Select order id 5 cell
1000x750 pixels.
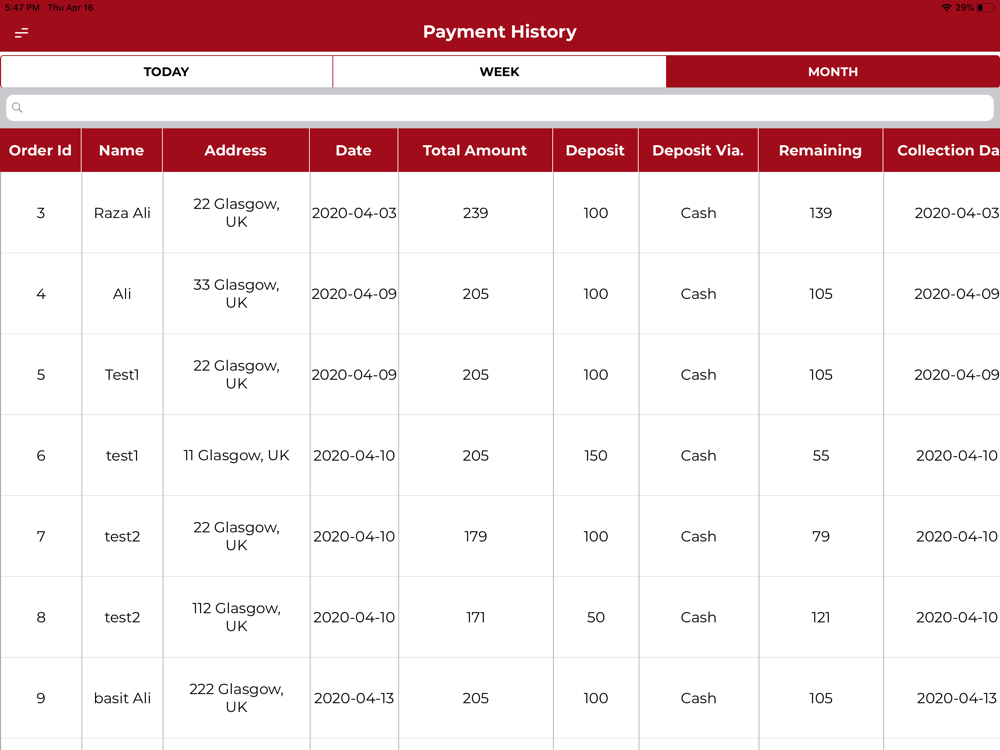pyautogui.click(x=41, y=375)
